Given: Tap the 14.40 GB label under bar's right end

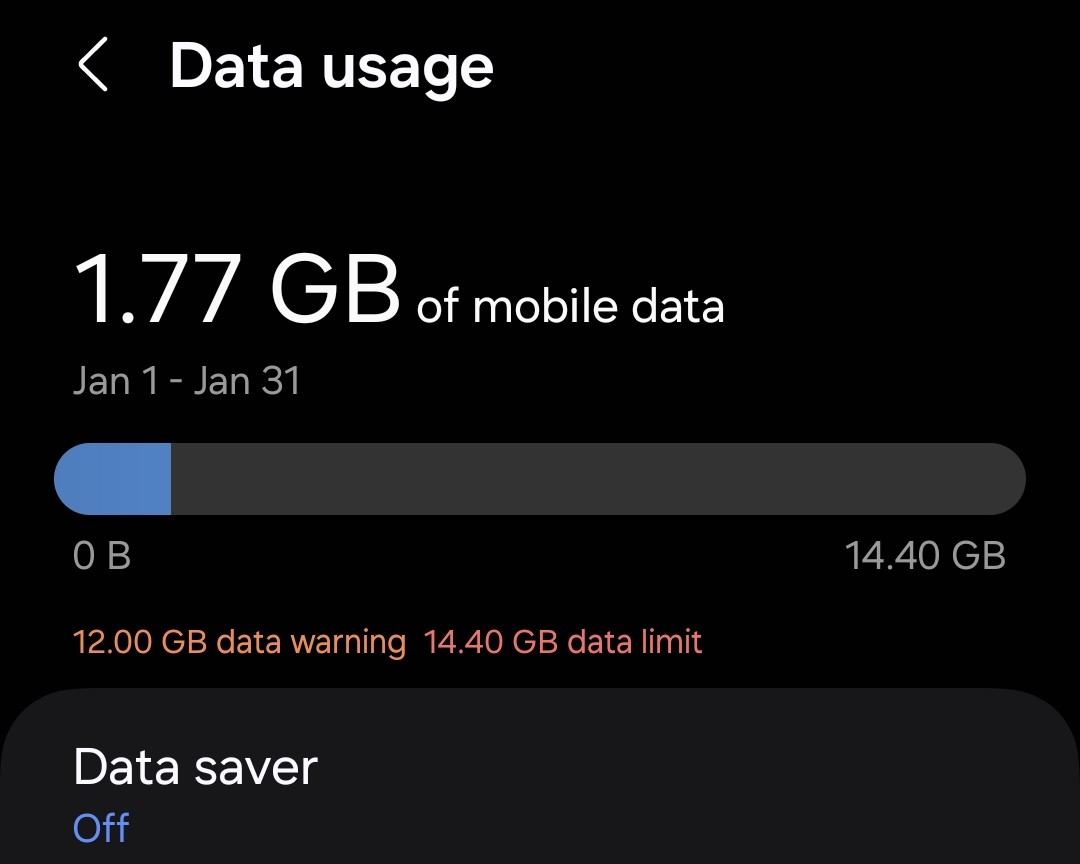Looking at the screenshot, I should 925,555.
